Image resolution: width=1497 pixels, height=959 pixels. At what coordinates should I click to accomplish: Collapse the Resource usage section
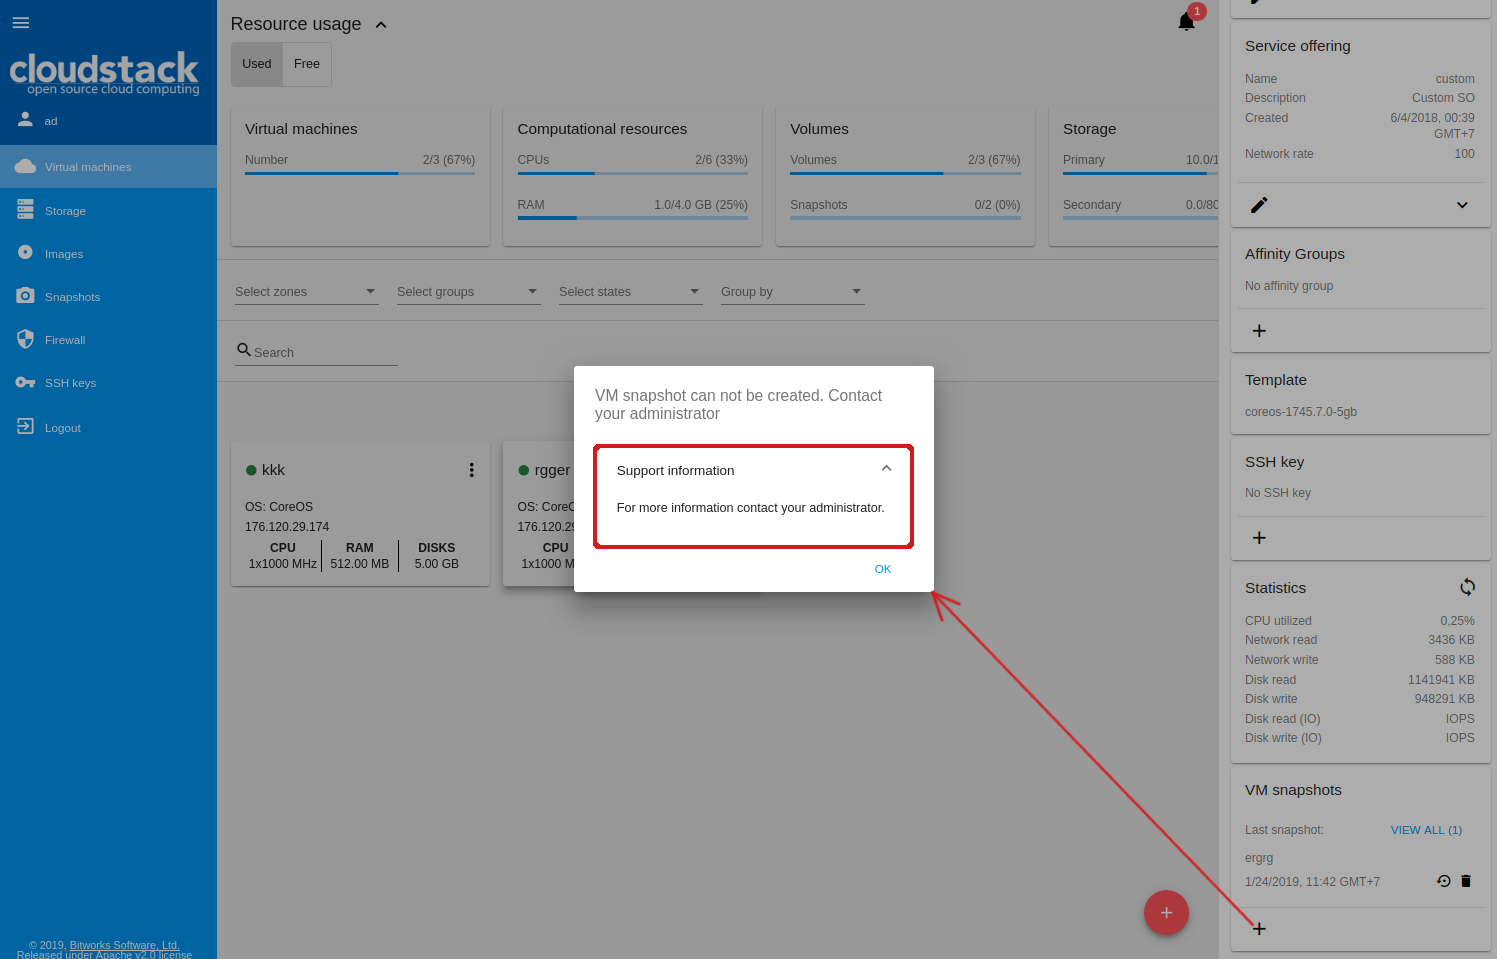click(381, 25)
